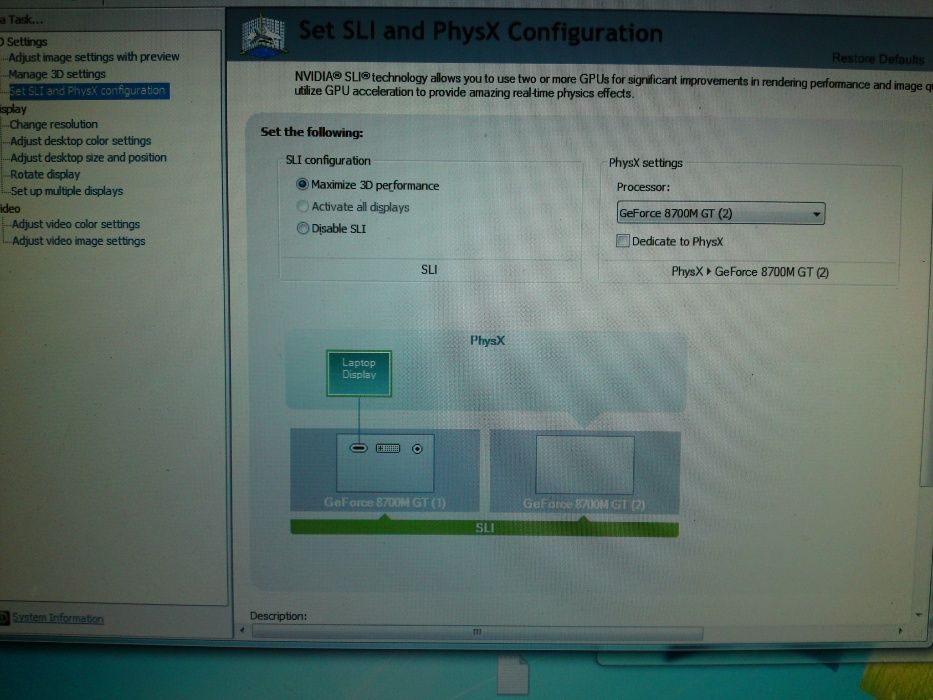Open Set up multiple displays page
This screenshot has width=933, height=700.
click(67, 190)
